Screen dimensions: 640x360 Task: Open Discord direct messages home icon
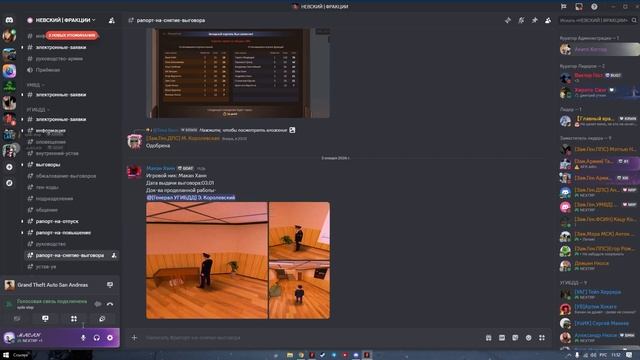coord(9,20)
